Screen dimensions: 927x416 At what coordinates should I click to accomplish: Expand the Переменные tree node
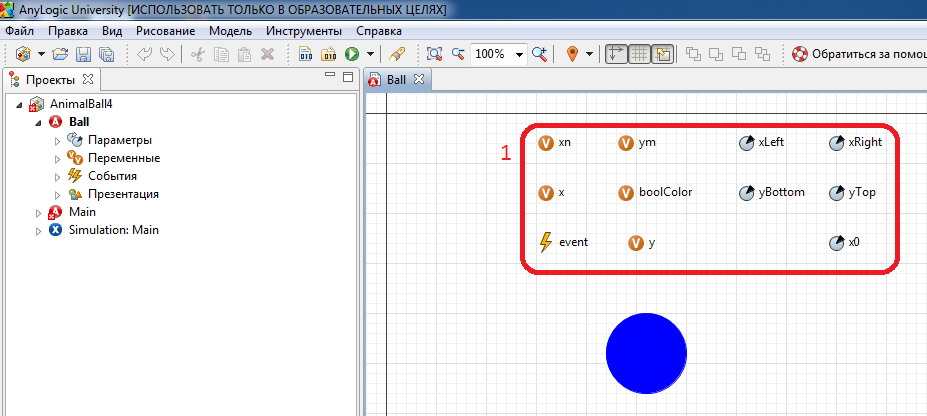click(57, 159)
